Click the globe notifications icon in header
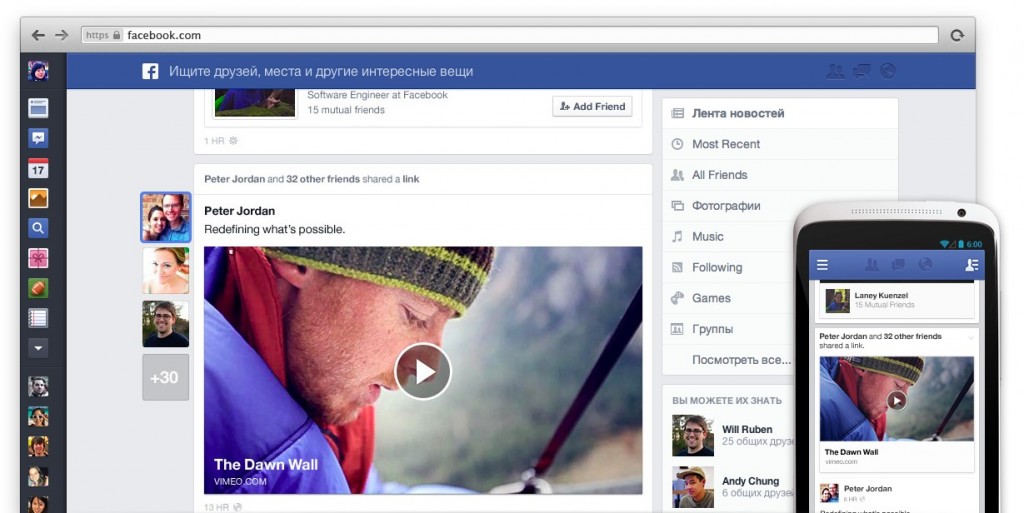The height and width of the screenshot is (513, 1024). (887, 71)
